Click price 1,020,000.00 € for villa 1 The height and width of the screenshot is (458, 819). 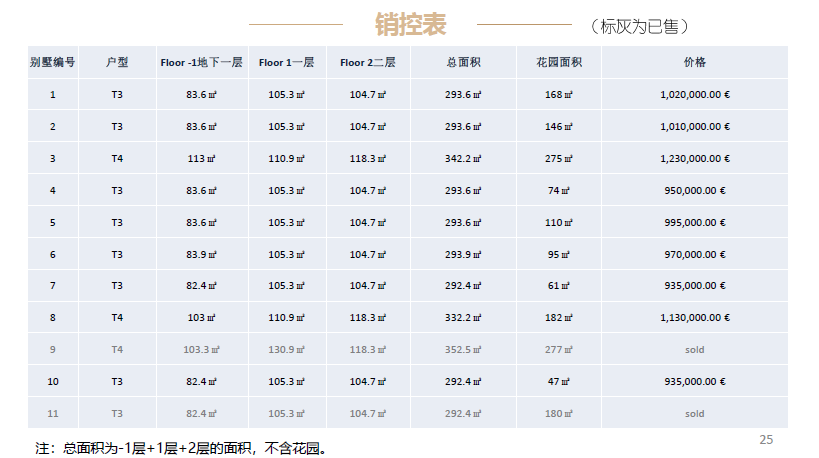tap(695, 95)
